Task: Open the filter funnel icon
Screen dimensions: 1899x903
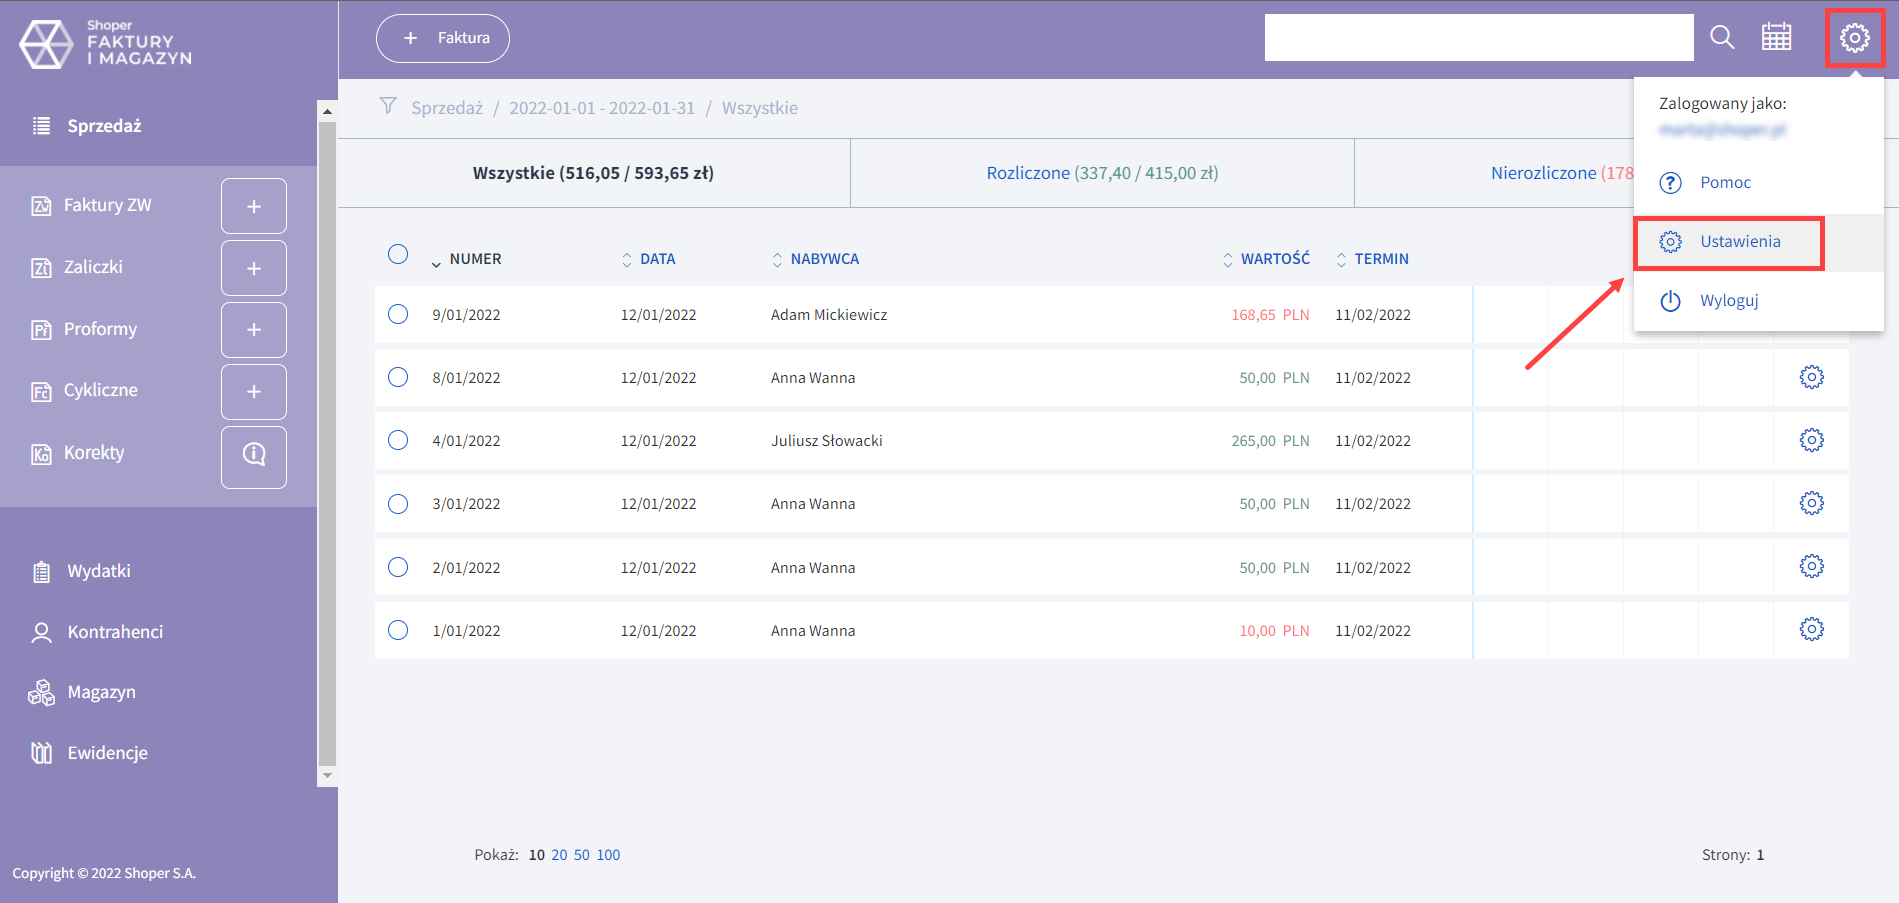Action: click(388, 106)
